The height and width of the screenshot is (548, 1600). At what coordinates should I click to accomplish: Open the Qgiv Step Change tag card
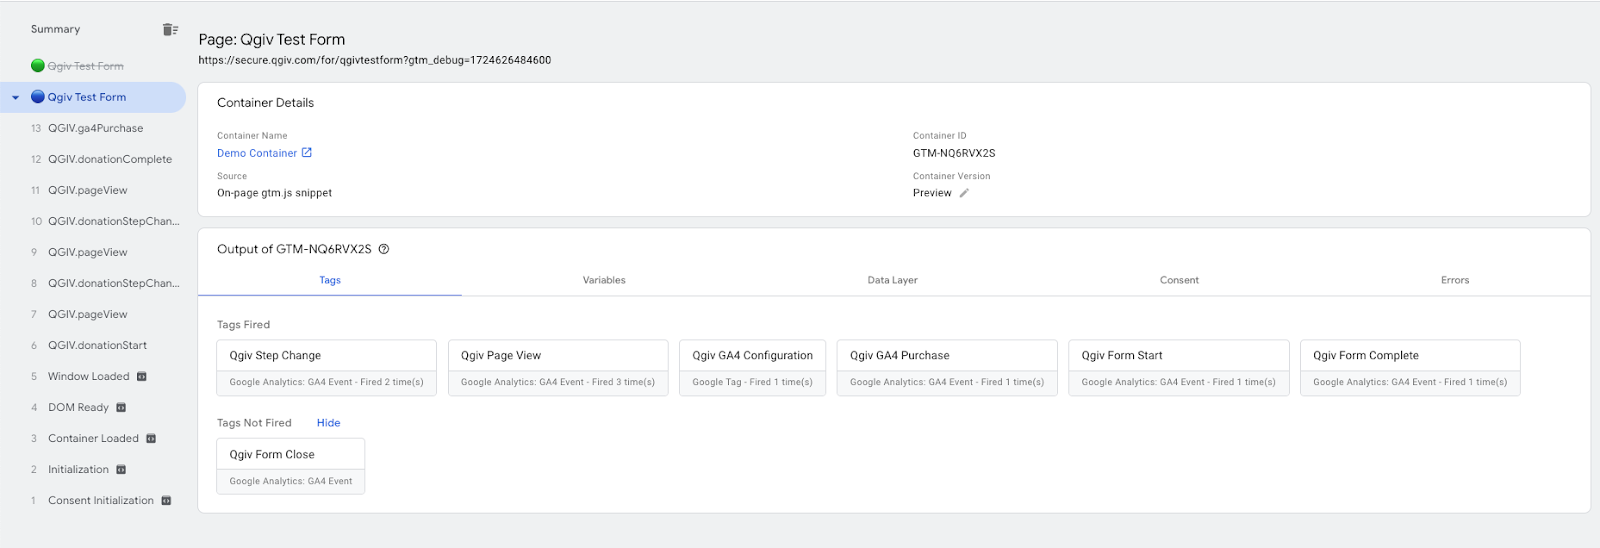coord(326,368)
